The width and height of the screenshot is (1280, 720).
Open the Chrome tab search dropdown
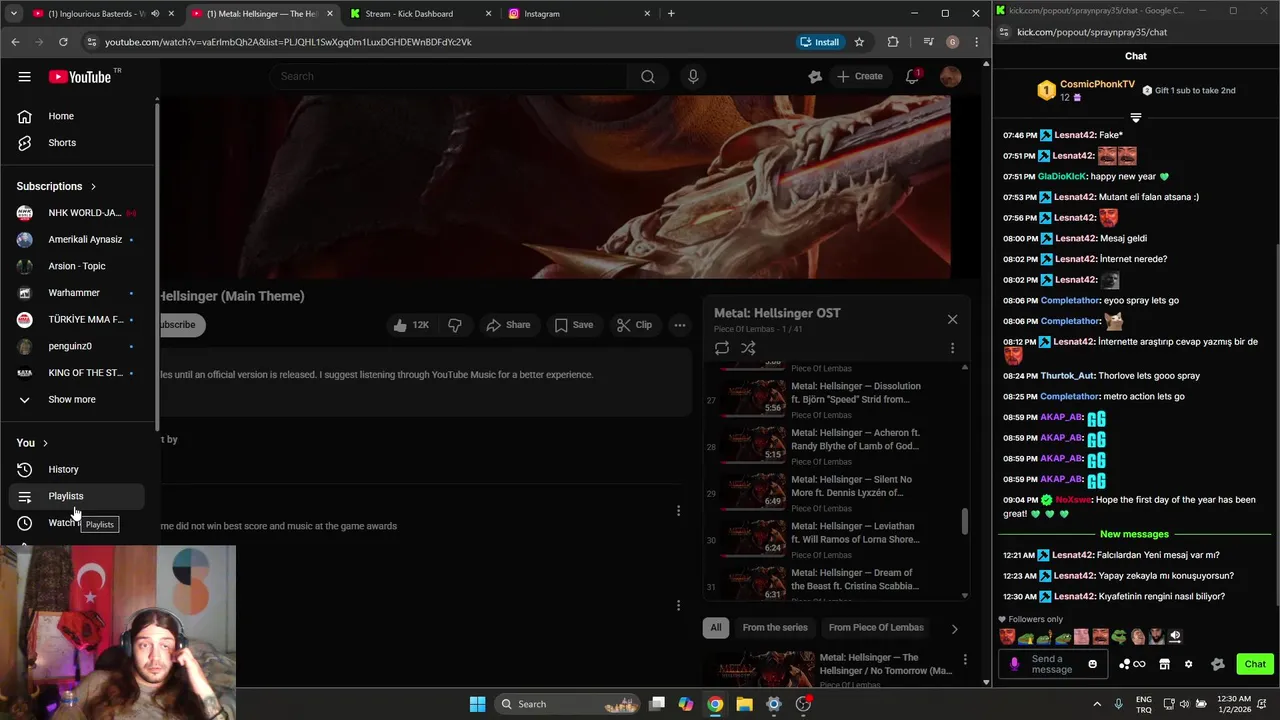(13, 14)
